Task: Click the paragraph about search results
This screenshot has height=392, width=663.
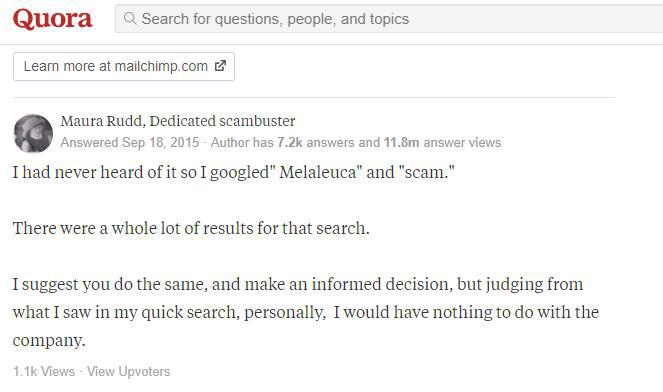Action: pos(191,228)
